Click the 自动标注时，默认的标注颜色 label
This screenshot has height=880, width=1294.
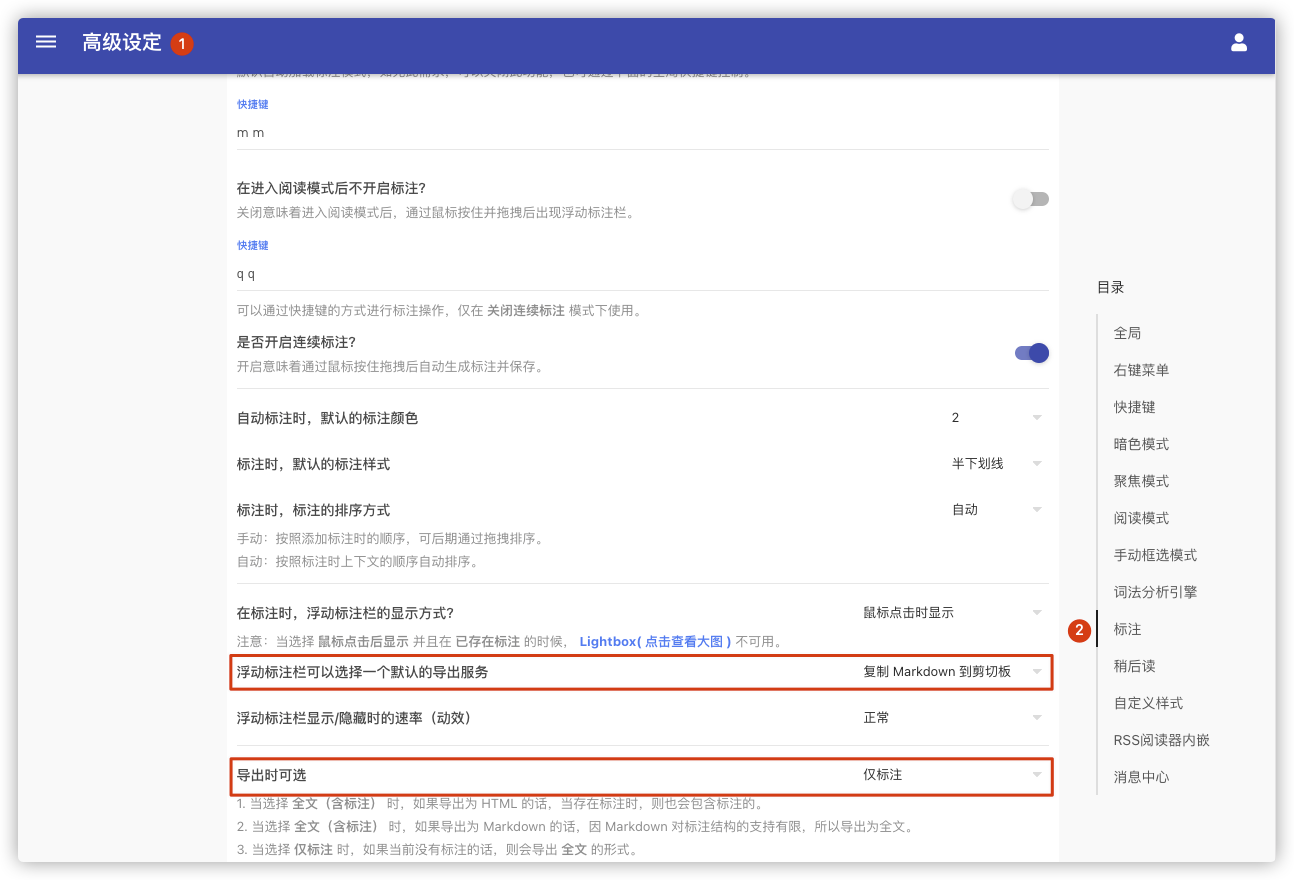327,418
